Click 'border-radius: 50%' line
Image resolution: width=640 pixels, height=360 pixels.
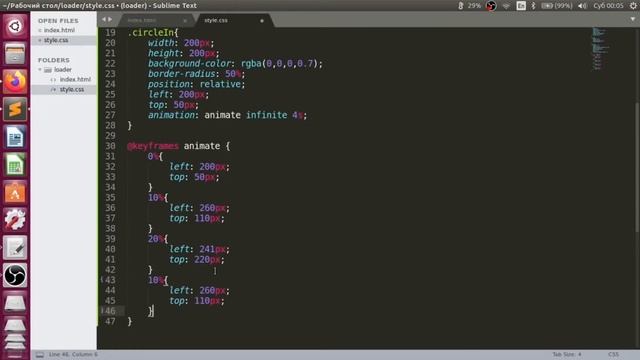(196, 74)
